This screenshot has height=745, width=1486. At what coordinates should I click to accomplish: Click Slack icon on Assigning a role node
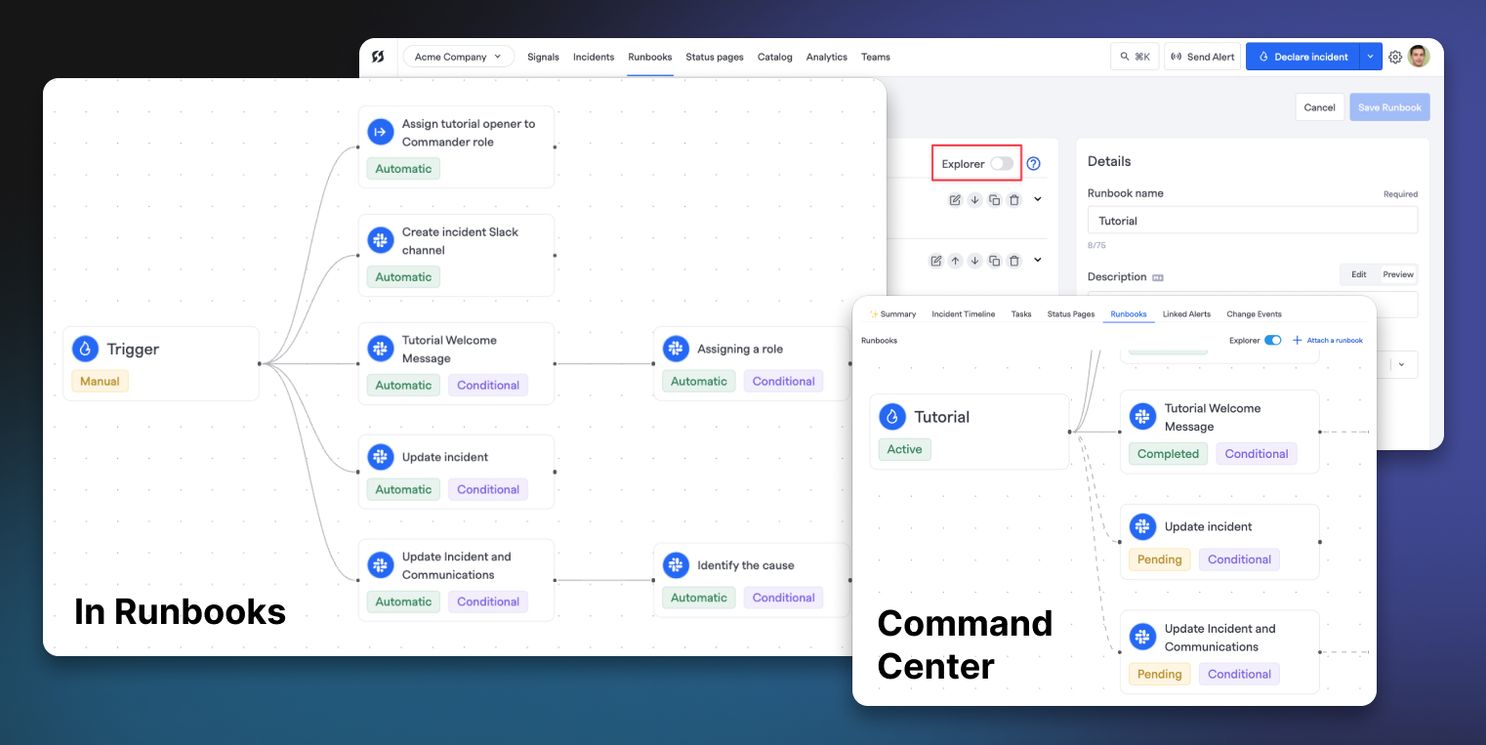[x=675, y=349]
